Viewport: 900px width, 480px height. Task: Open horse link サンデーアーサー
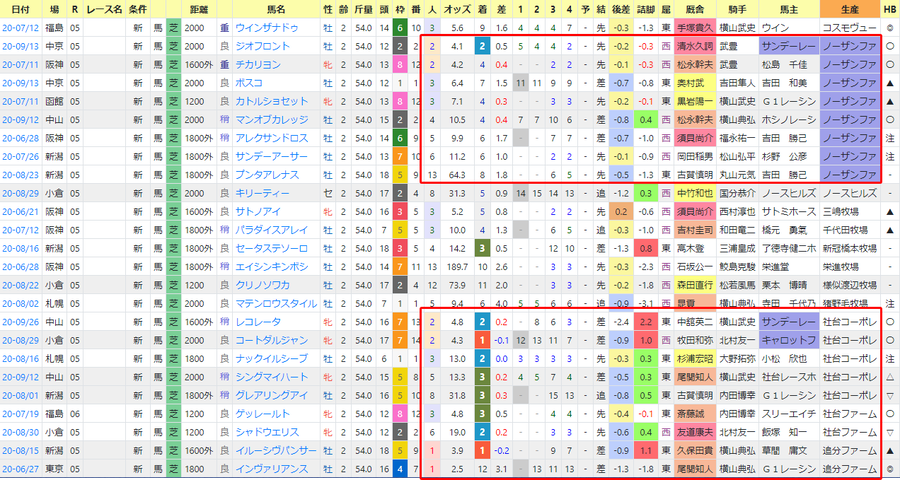click(x=271, y=156)
